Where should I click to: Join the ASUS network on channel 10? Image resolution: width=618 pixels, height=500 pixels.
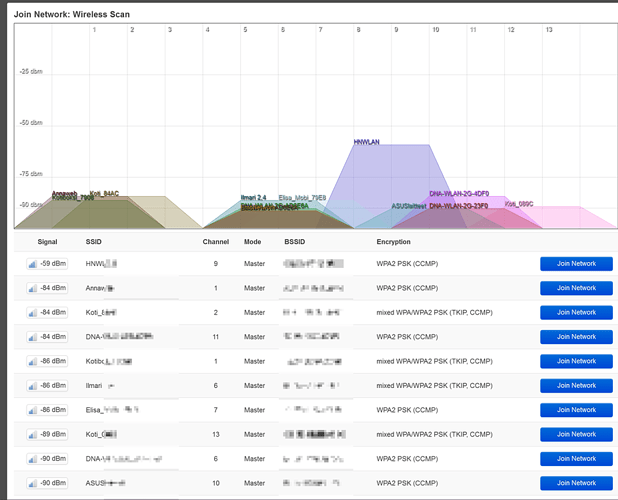pos(576,483)
